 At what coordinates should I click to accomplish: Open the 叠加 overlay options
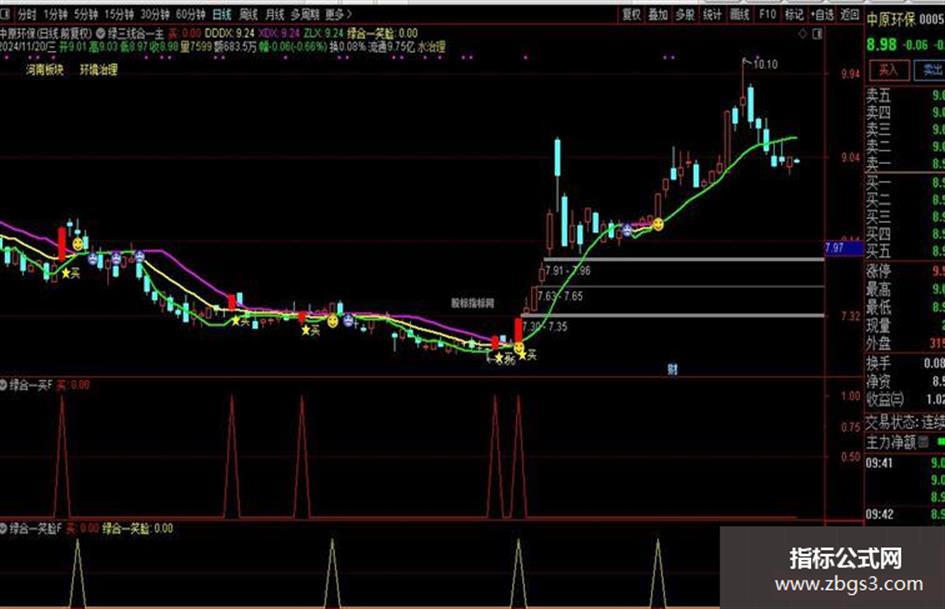(x=658, y=14)
